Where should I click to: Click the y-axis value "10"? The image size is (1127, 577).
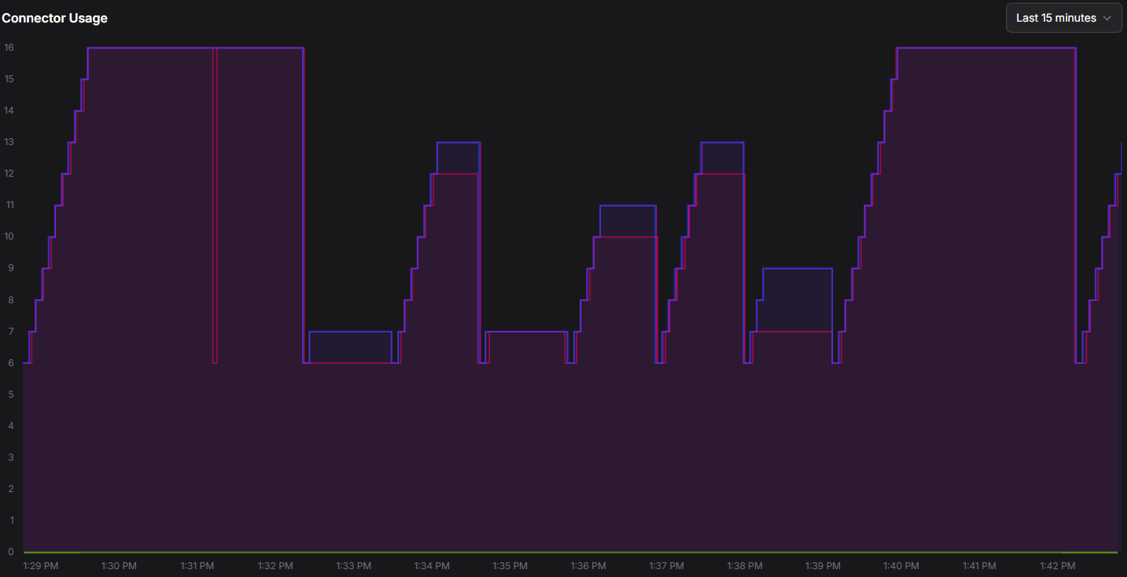[9, 236]
